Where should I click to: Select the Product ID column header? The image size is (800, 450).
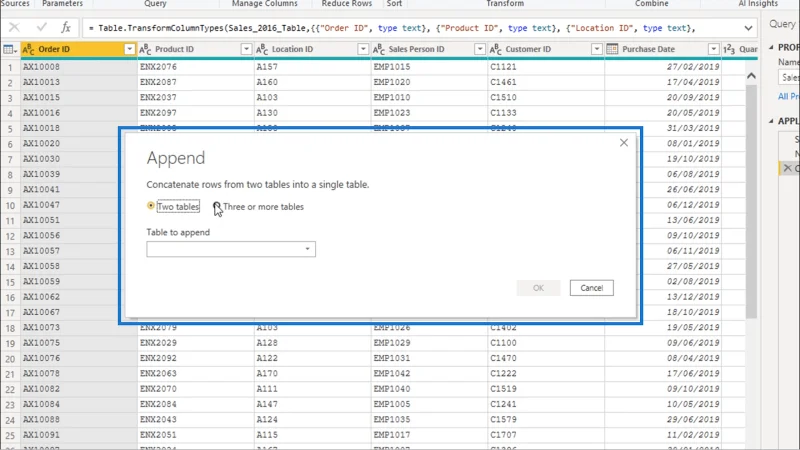tap(196, 49)
